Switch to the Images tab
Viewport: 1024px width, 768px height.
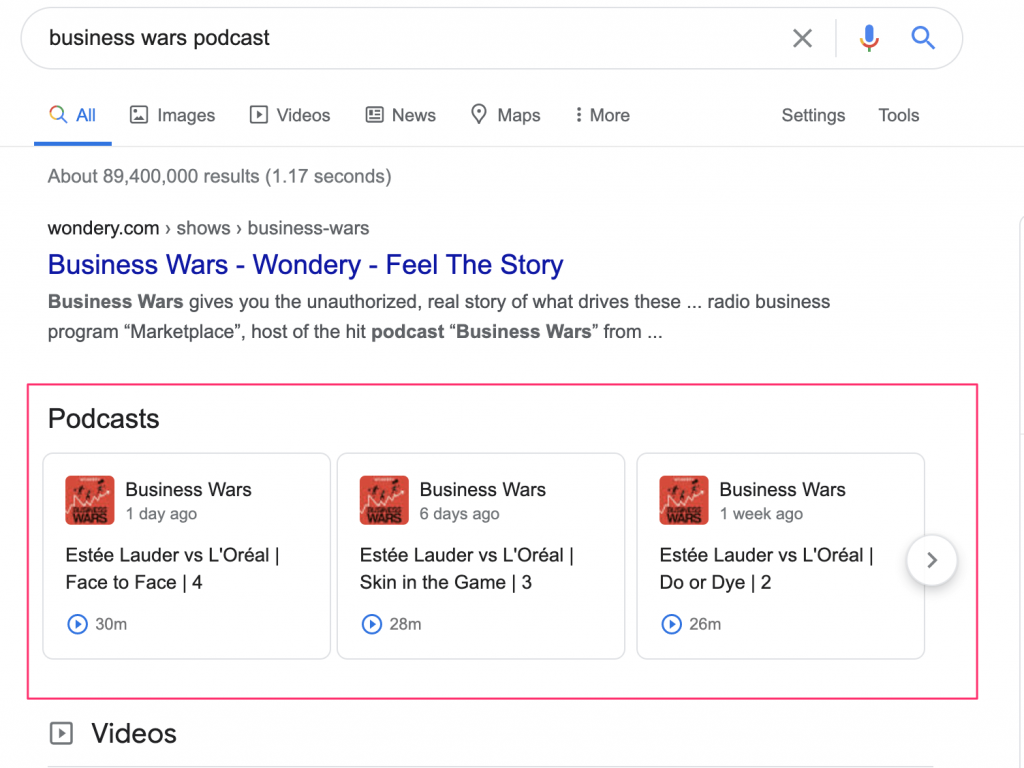[x=172, y=116]
